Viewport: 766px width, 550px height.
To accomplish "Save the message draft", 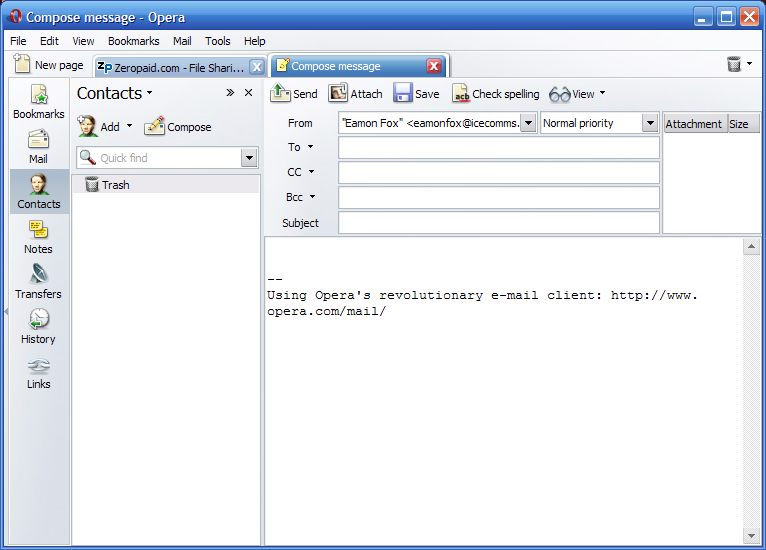I will (416, 93).
